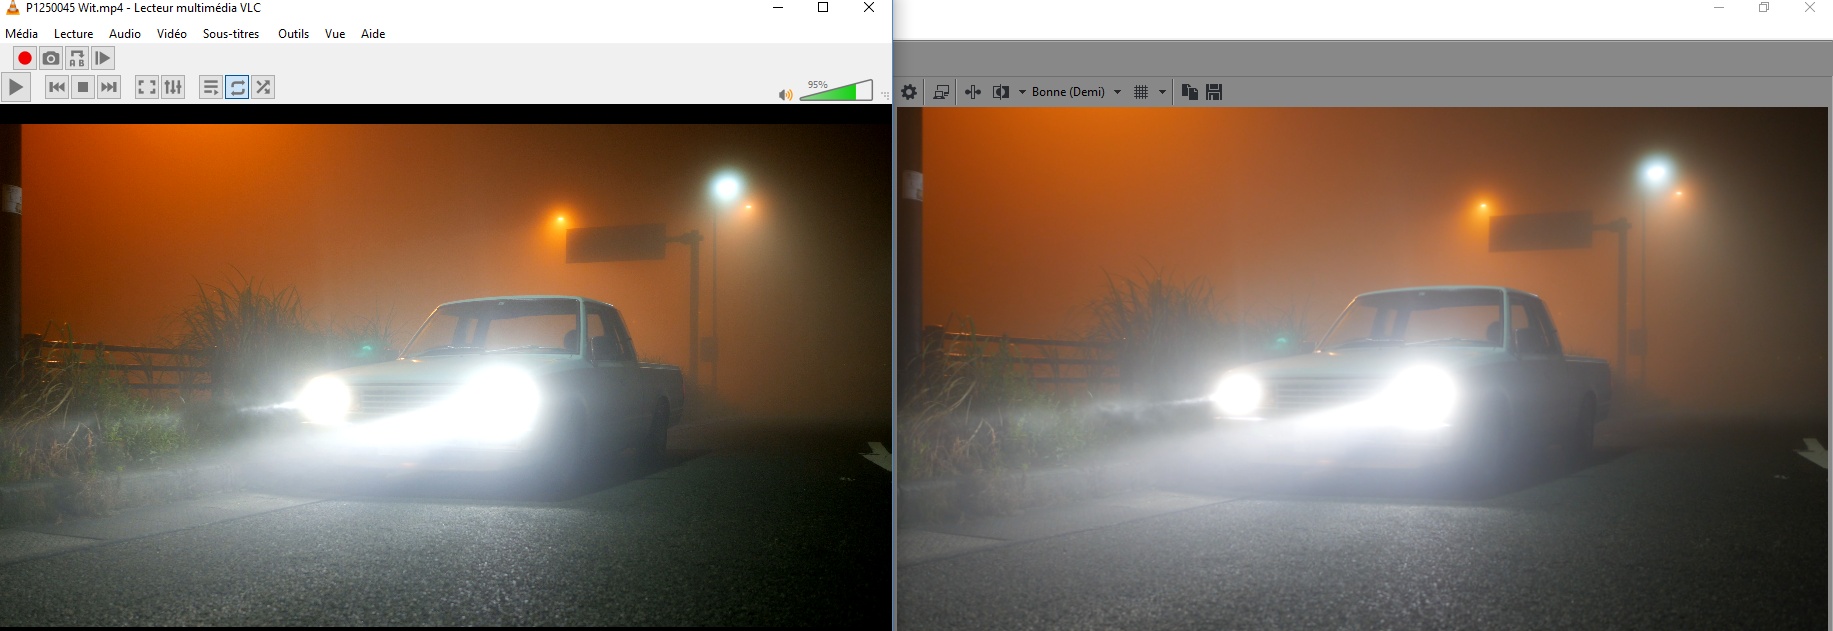Go to the previous media in VLC
The width and height of the screenshot is (1833, 631).
[x=57, y=87]
